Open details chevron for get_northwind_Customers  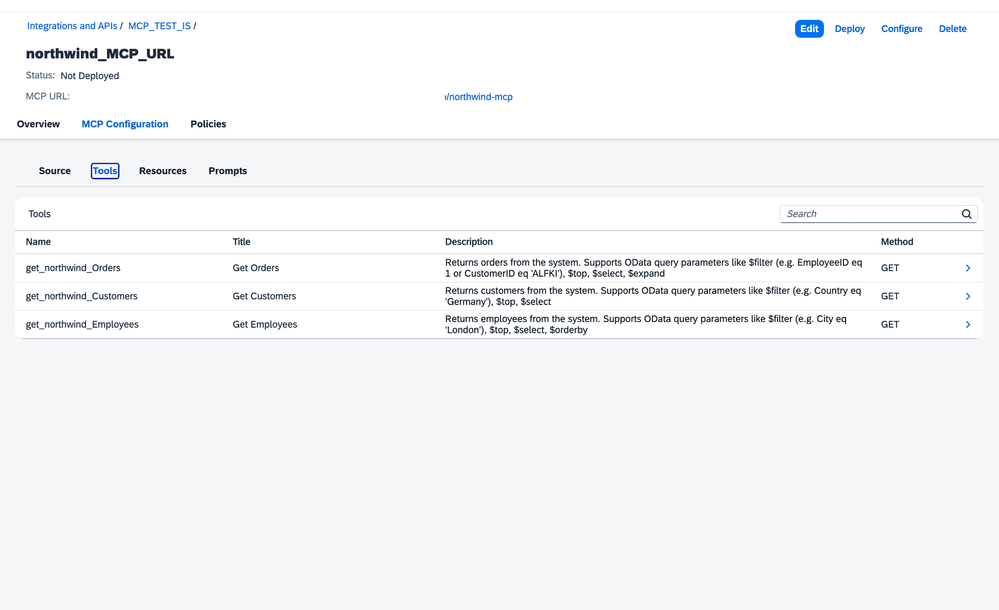coord(968,296)
